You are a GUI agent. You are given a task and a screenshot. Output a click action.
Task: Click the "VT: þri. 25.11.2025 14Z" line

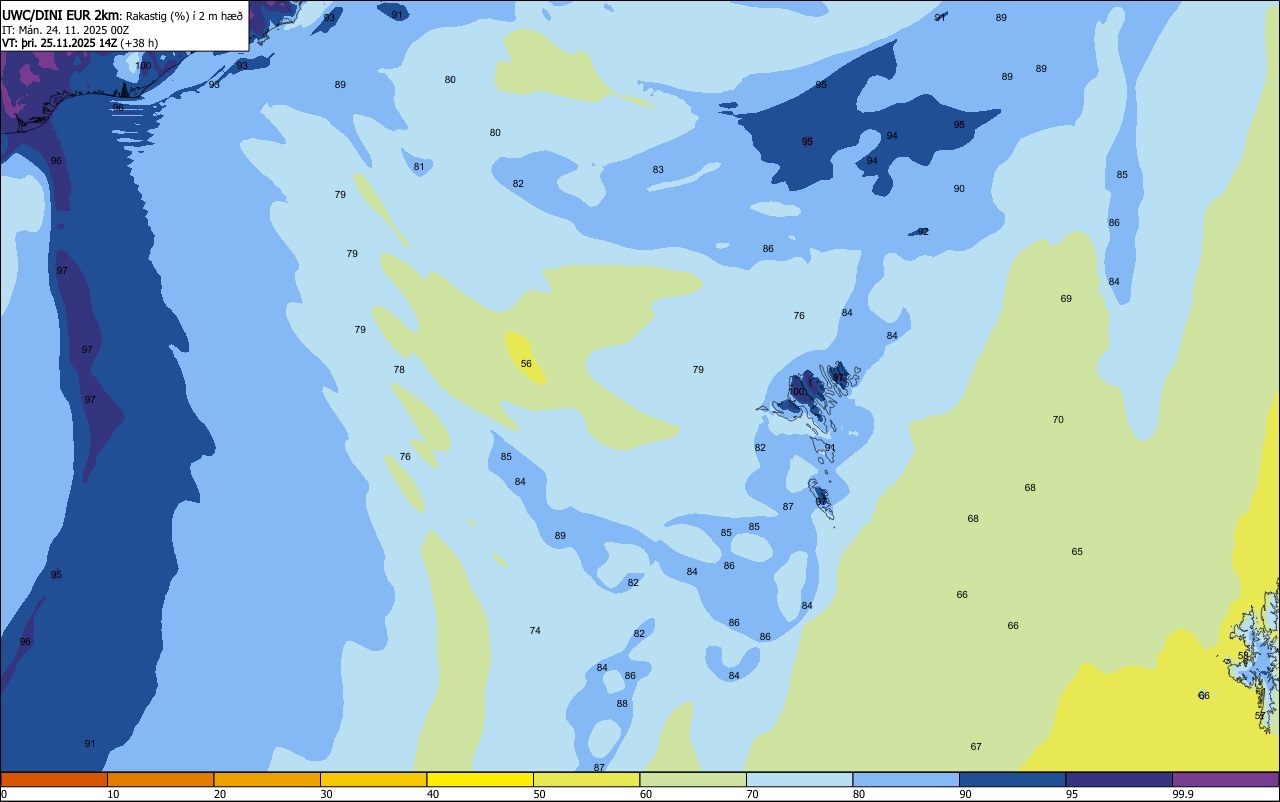(59, 43)
